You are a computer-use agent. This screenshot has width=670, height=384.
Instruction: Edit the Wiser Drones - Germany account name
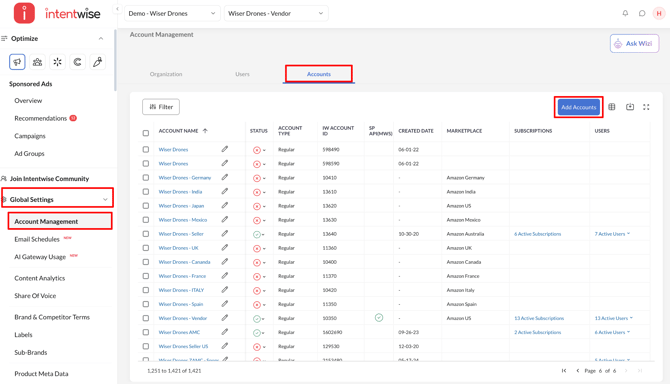(225, 177)
